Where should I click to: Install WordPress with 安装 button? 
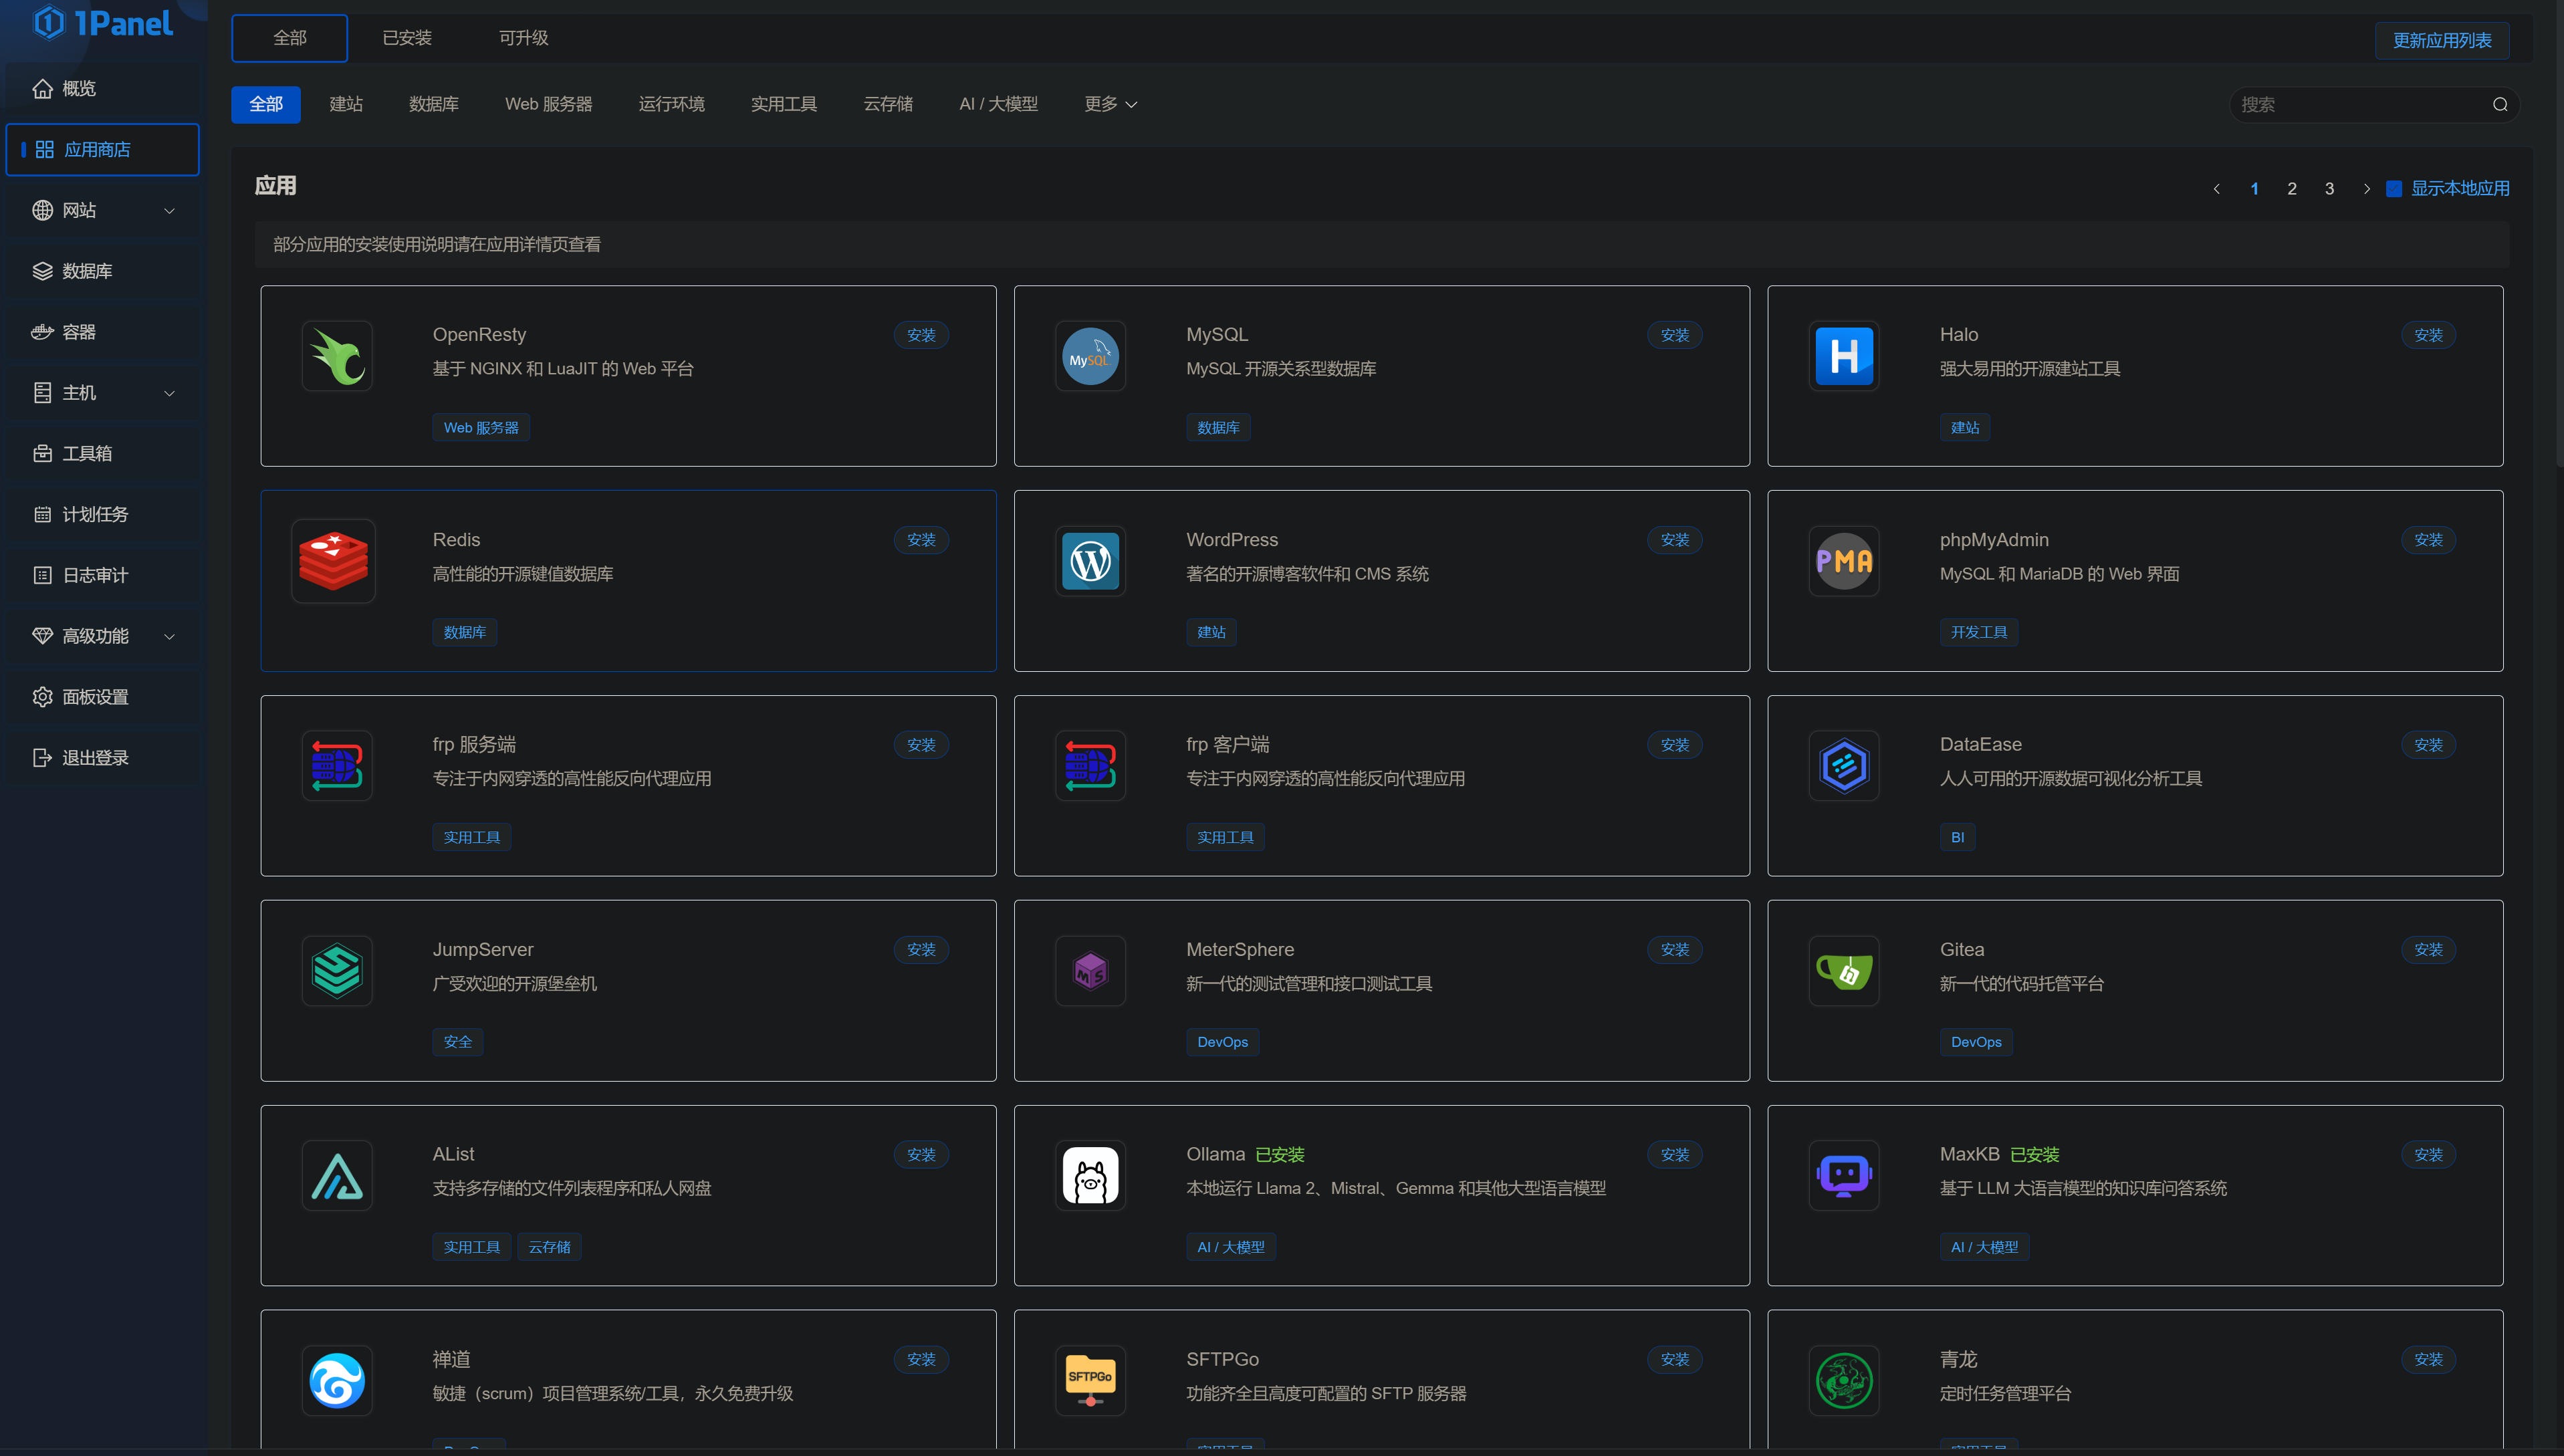(1675, 540)
